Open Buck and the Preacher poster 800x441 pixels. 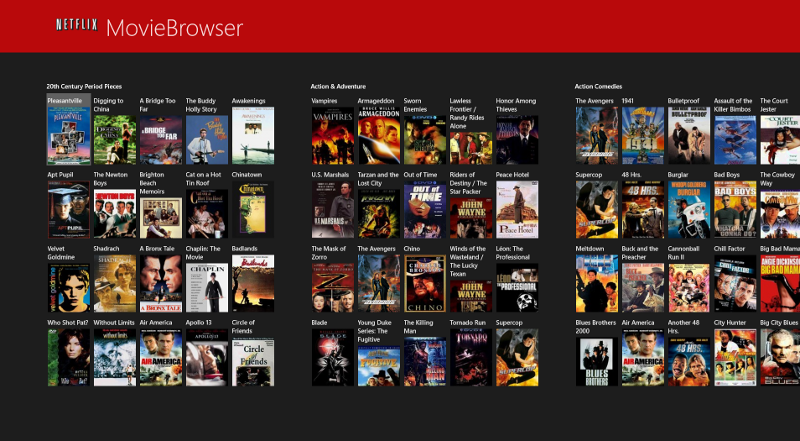point(642,287)
